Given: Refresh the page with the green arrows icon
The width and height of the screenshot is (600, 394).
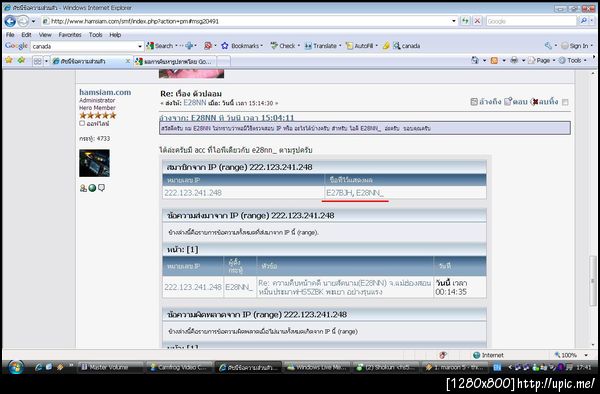Looking at the screenshot, I should (x=465, y=21).
